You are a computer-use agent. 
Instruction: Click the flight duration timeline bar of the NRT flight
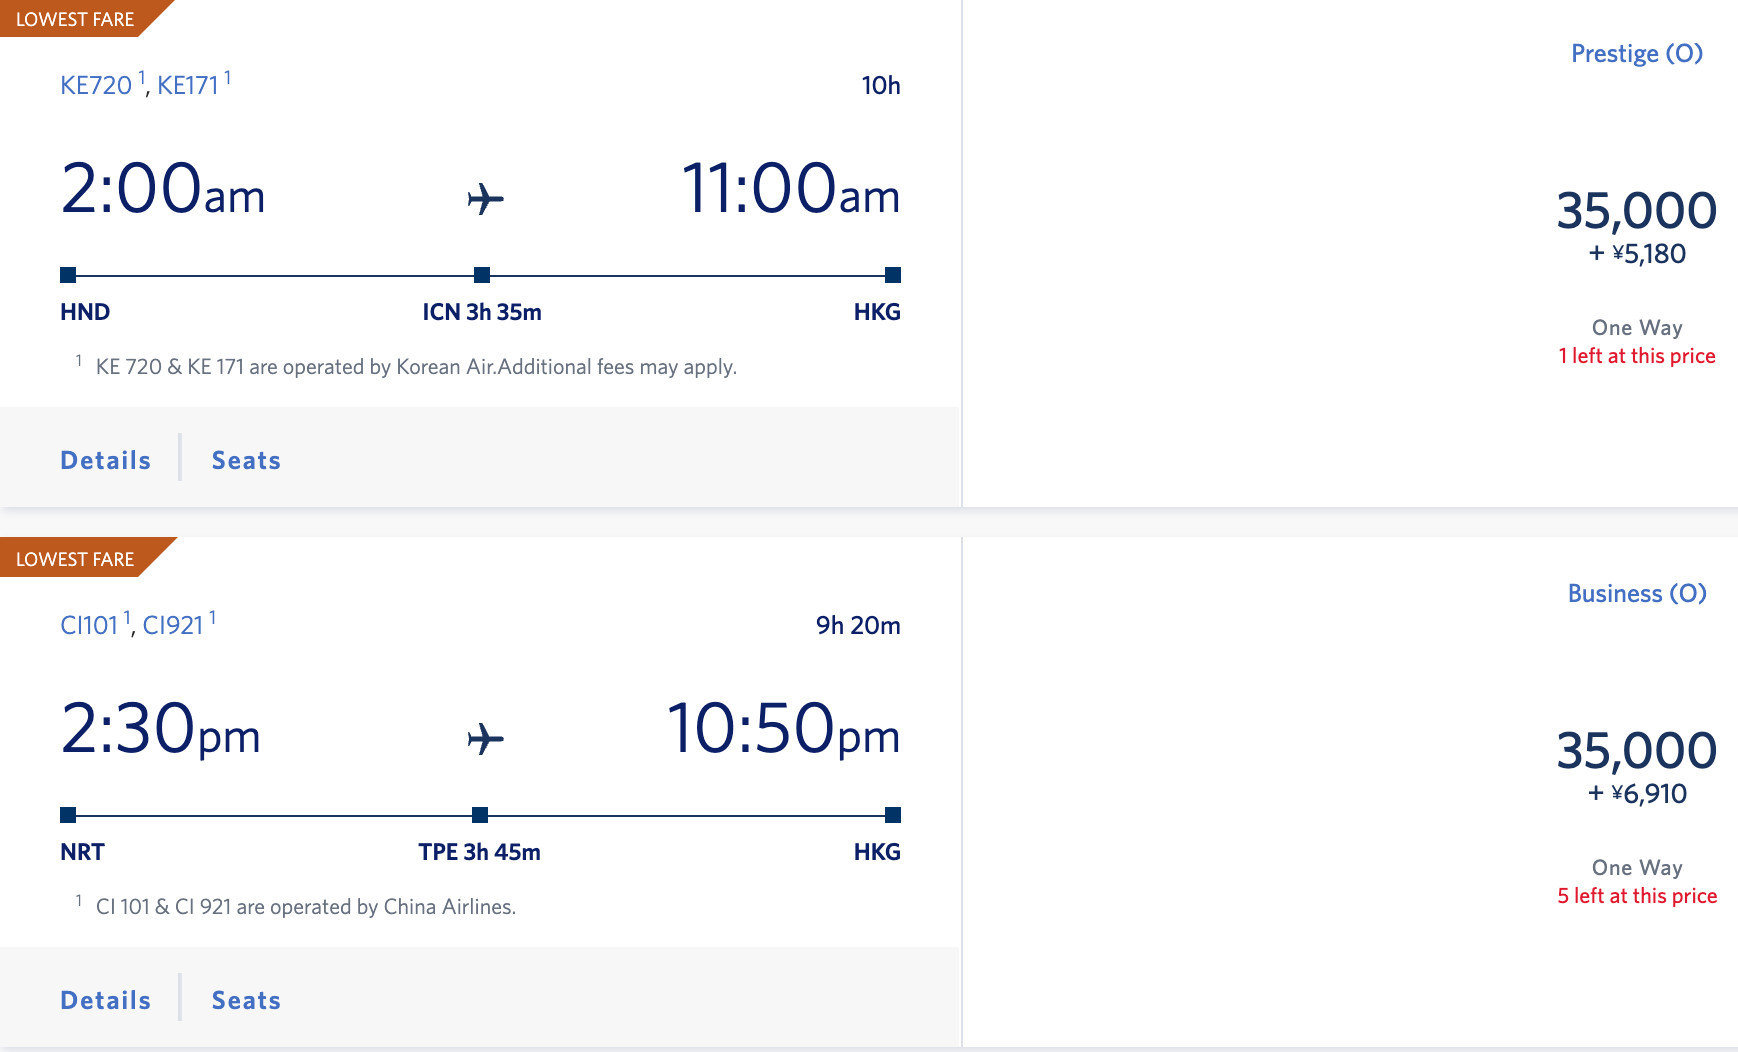coord(280,815)
